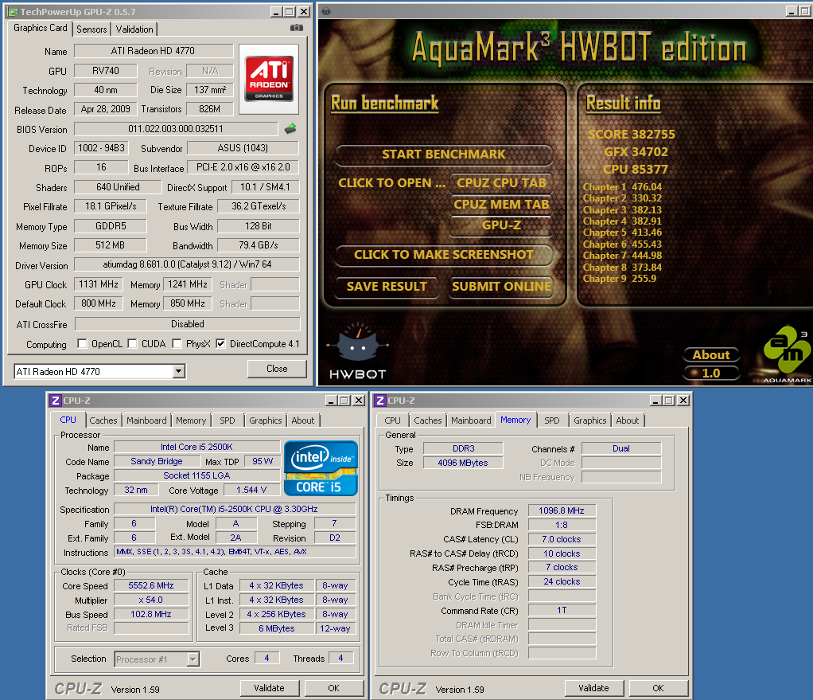This screenshot has width=813, height=700.
Task: Open the Processor #1 selection dropdown
Action: tap(193, 659)
